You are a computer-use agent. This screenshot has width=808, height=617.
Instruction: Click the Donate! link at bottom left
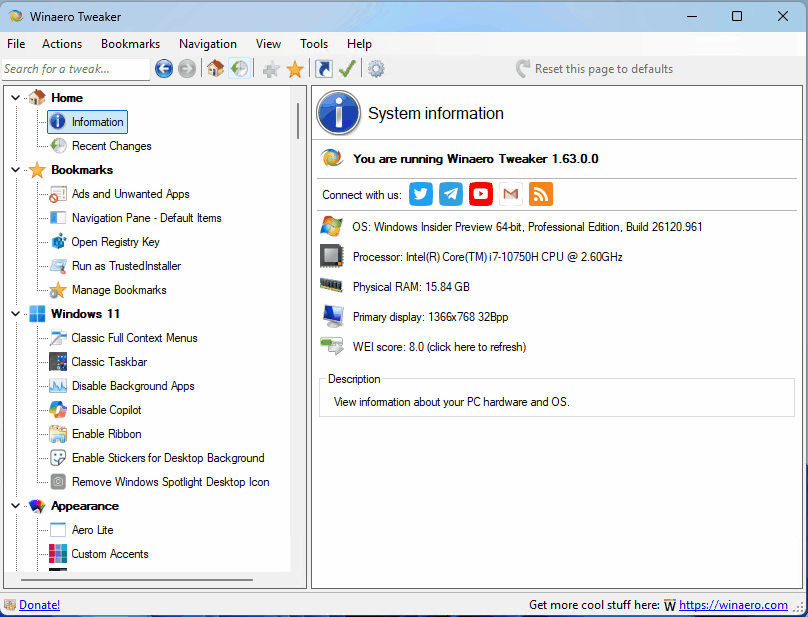click(39, 604)
